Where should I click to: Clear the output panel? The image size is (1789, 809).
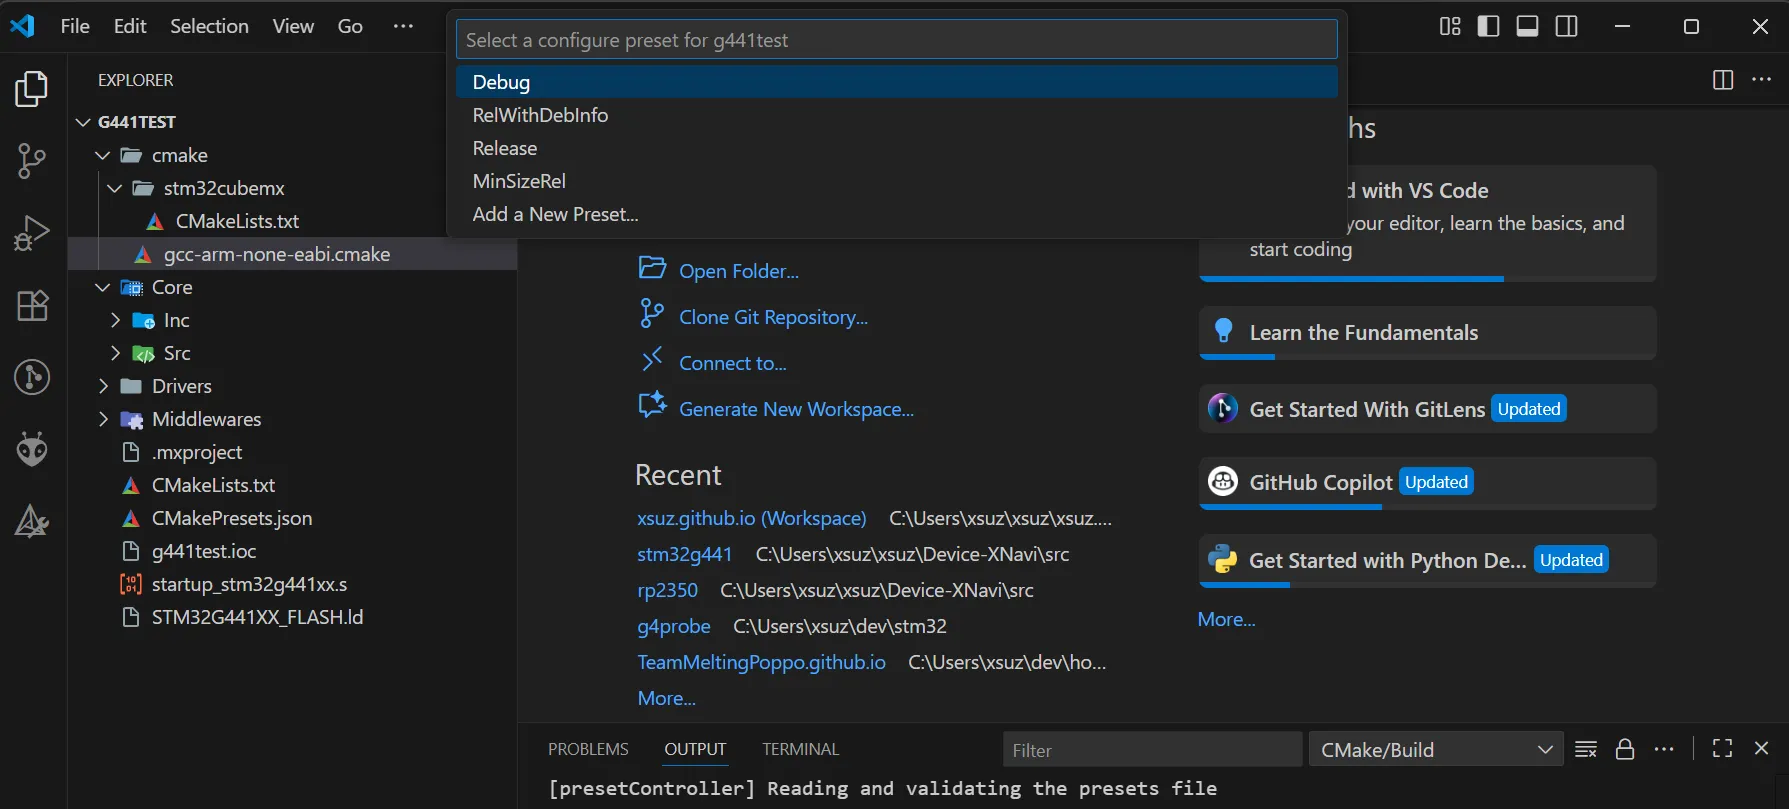1585,749
